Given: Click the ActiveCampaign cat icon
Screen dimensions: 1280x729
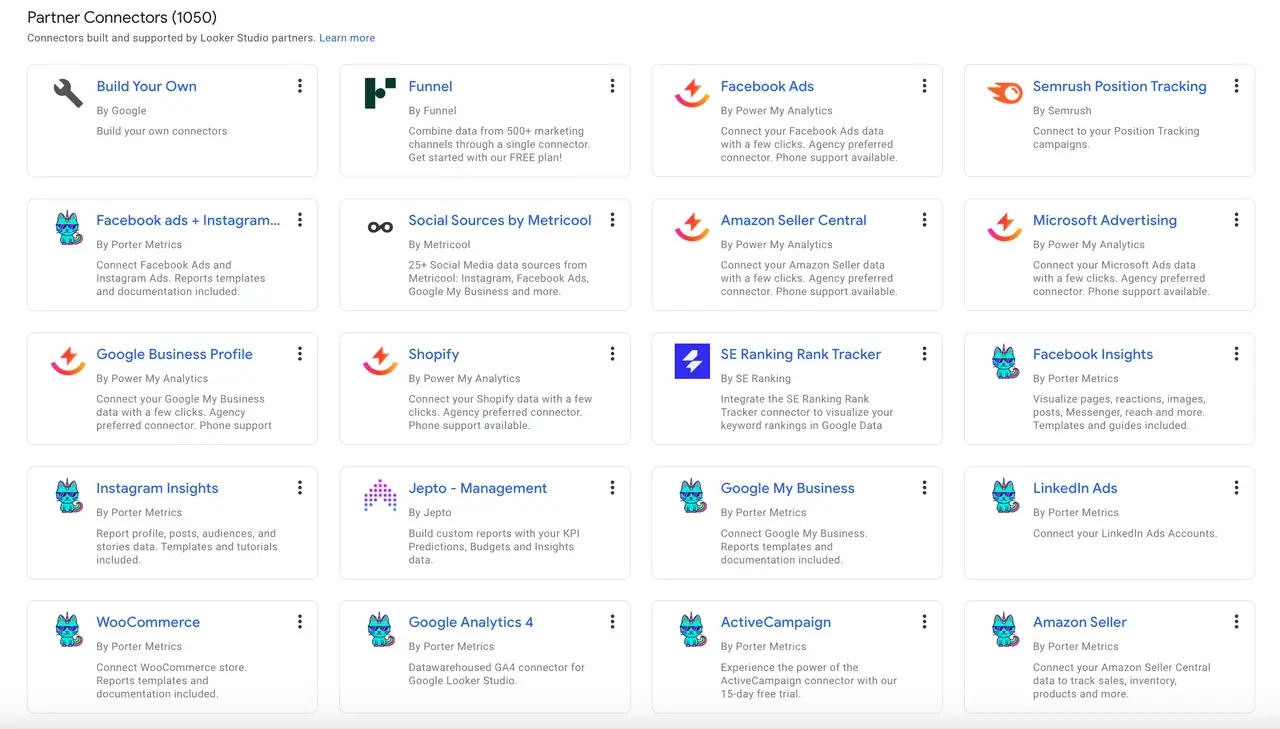Looking at the screenshot, I should 692,629.
